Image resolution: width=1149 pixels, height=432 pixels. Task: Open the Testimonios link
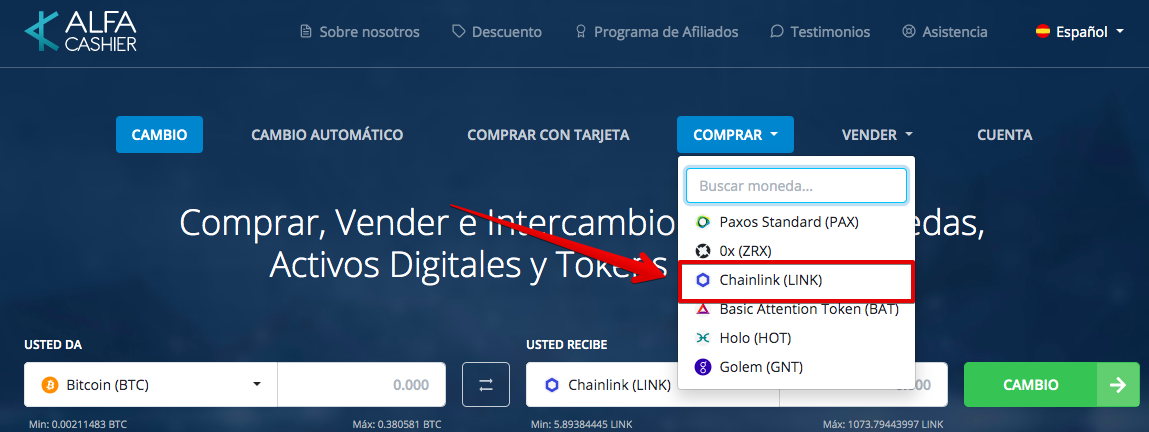coord(820,31)
